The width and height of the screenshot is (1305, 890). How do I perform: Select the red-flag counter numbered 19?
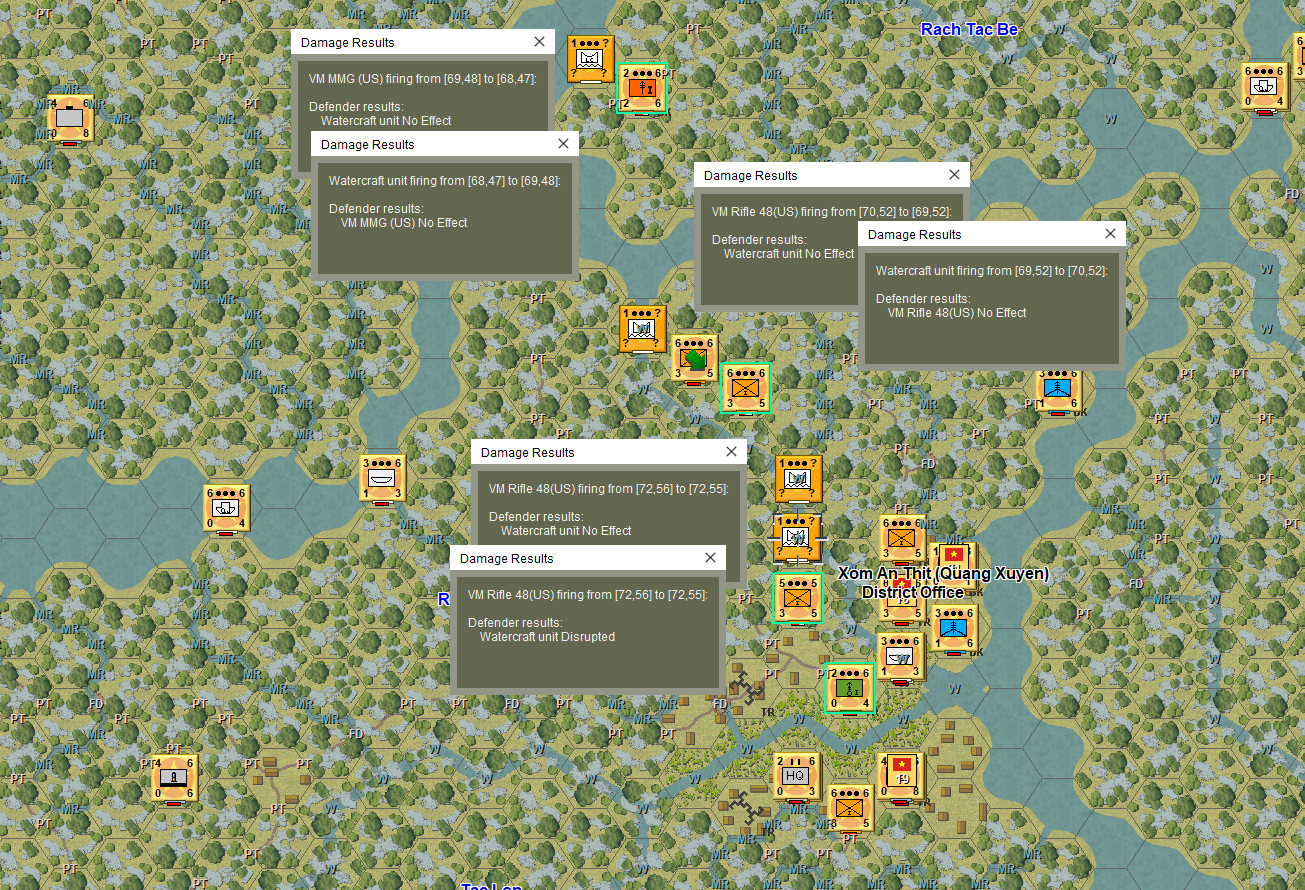click(901, 776)
